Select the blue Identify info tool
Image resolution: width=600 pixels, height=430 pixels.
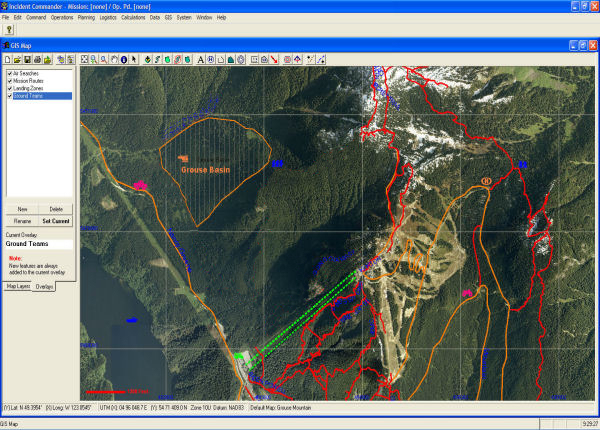click(x=124, y=59)
